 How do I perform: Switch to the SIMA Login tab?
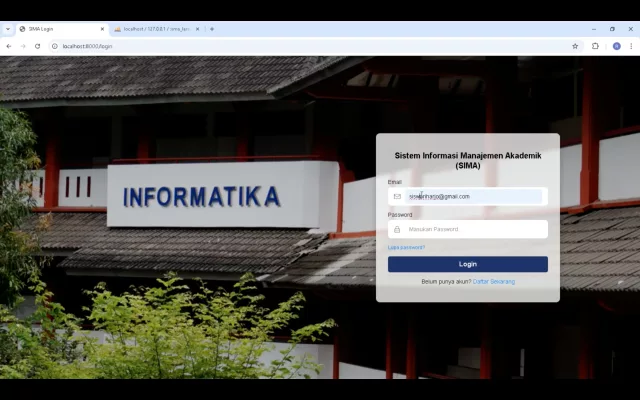click(x=62, y=29)
